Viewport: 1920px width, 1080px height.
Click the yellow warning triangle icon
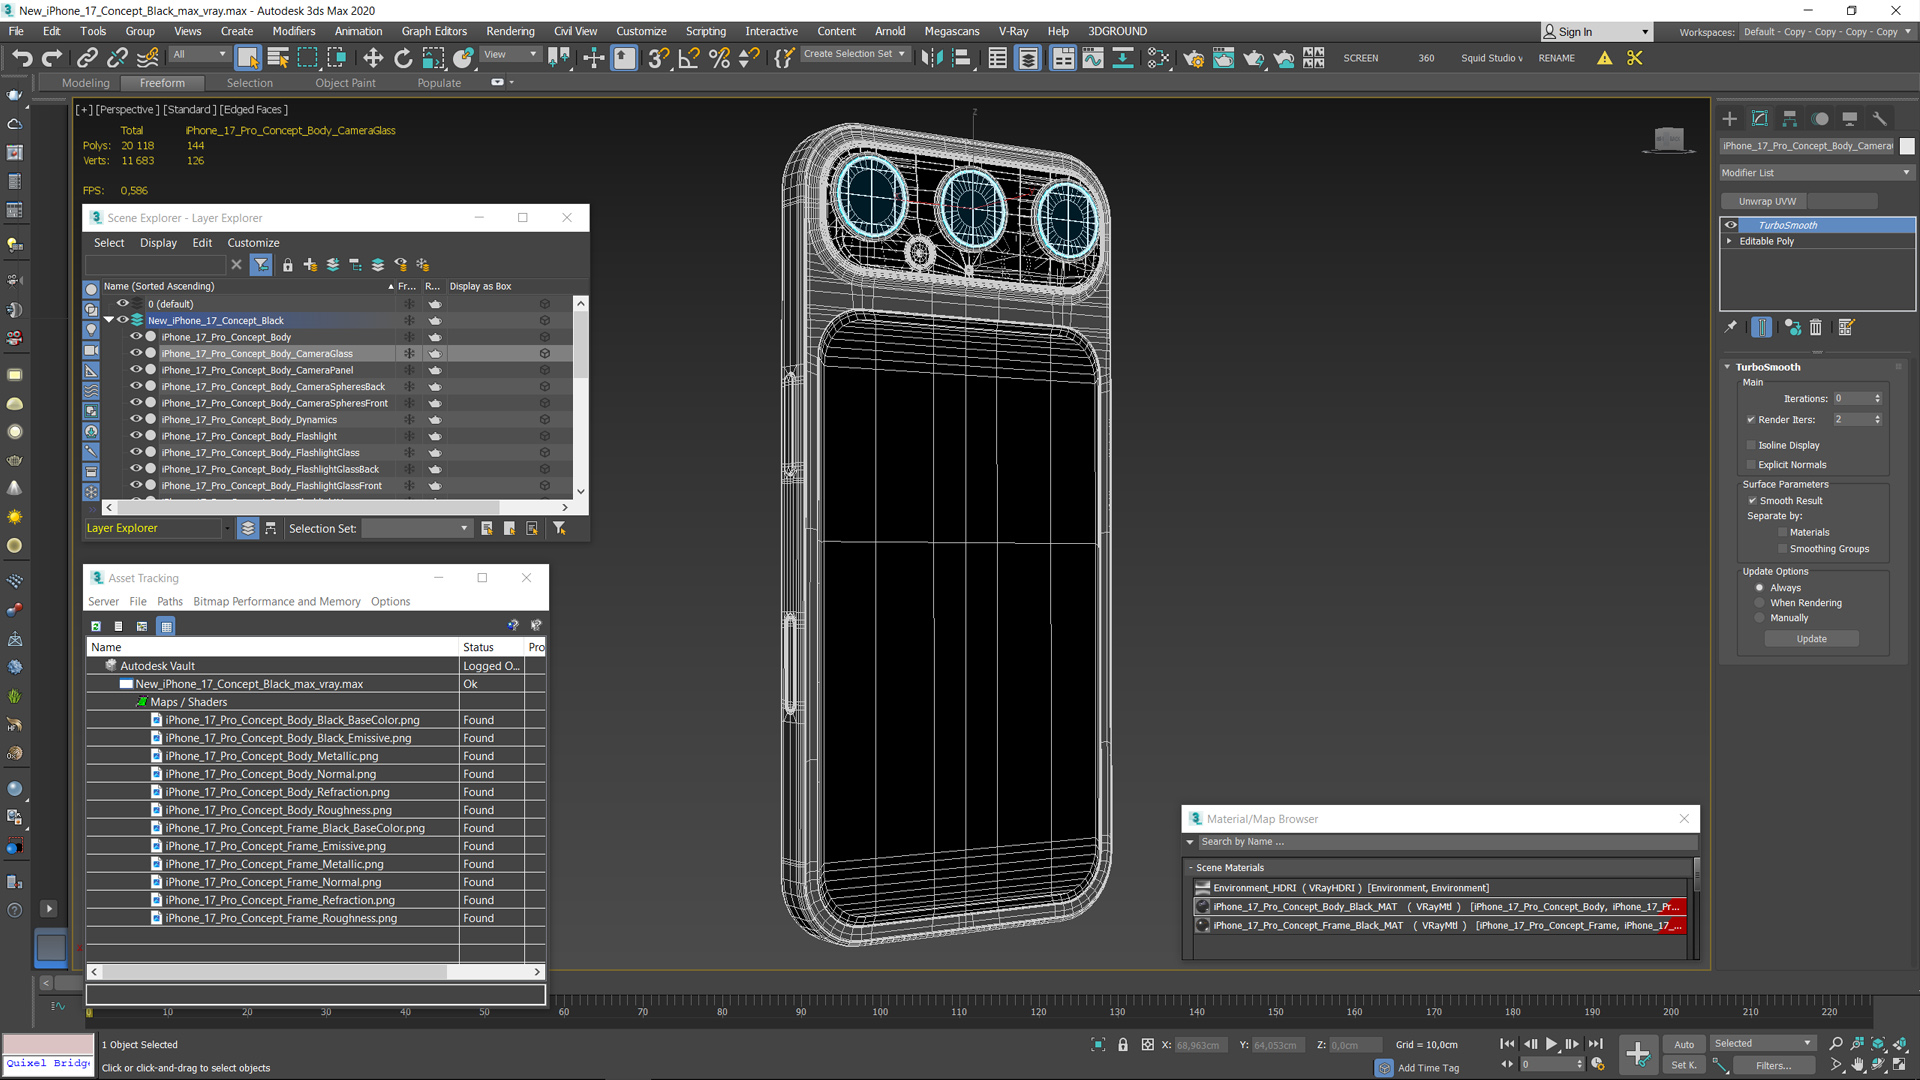pos(1605,58)
